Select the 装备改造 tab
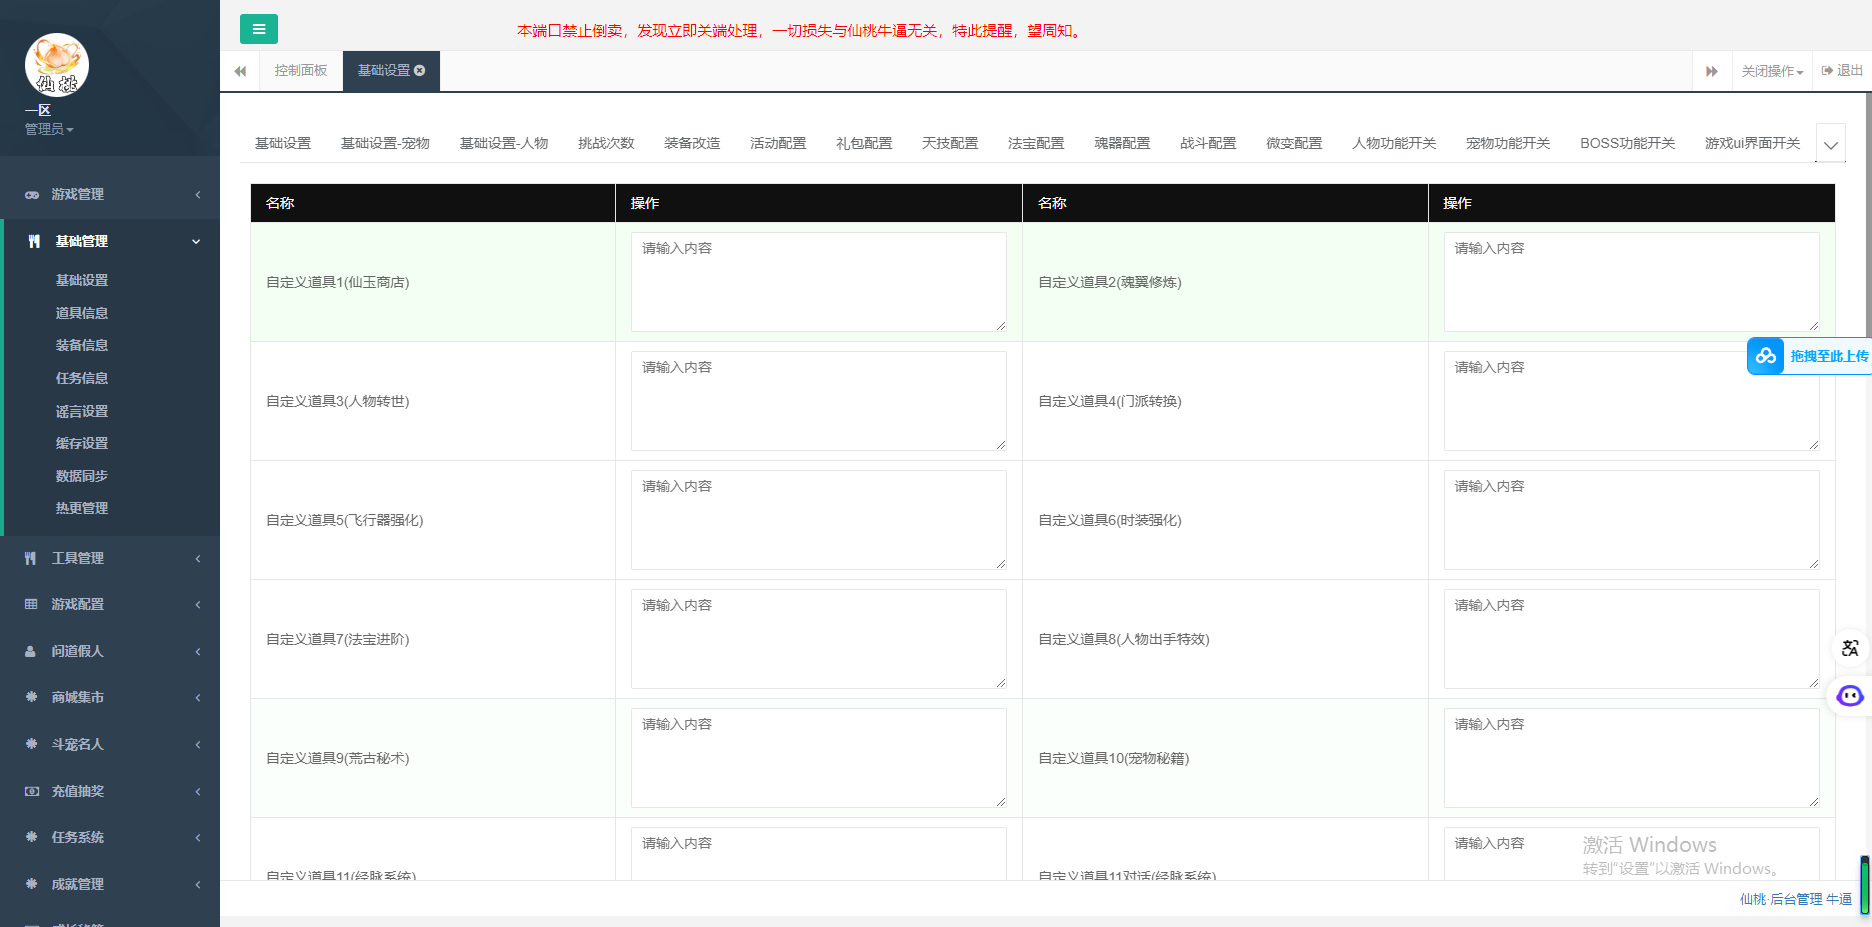This screenshot has width=1872, height=927. point(692,143)
